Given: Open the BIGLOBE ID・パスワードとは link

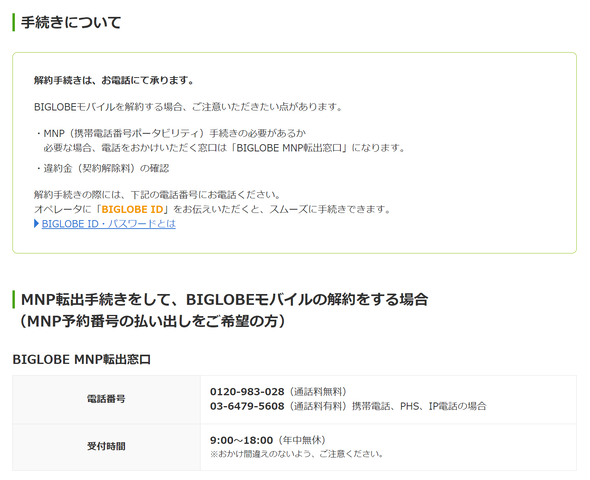Looking at the screenshot, I should (x=108, y=224).
